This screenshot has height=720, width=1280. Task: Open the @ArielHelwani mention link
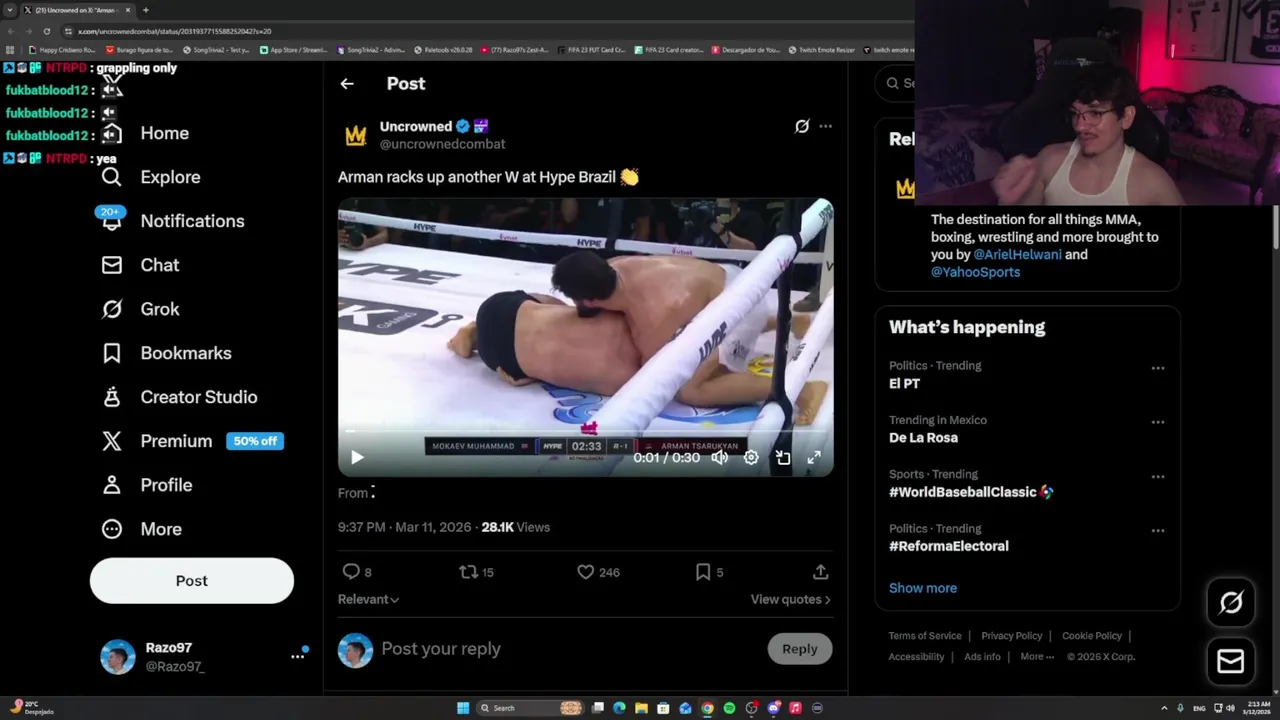(x=1017, y=254)
